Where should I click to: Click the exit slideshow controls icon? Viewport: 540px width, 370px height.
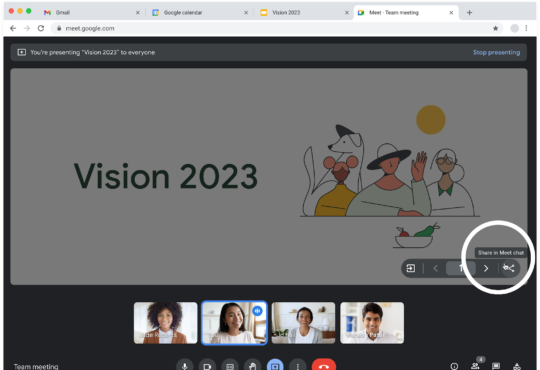click(411, 268)
